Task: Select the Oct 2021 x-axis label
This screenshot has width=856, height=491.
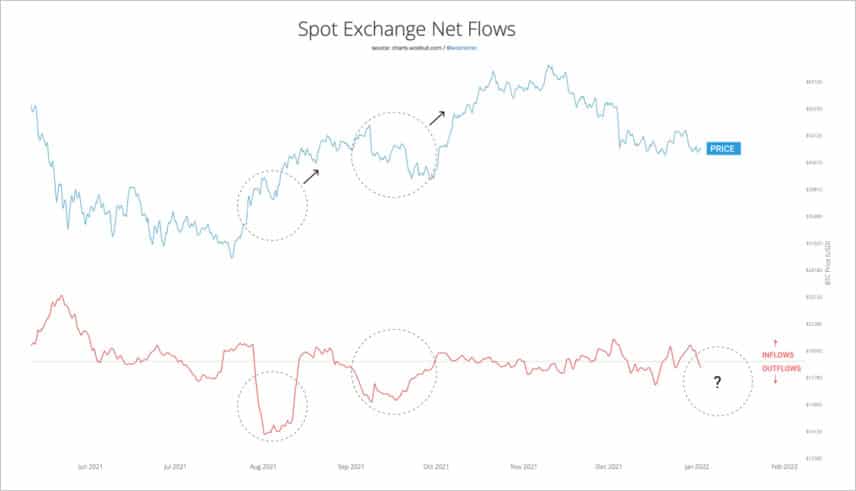Action: (x=434, y=466)
